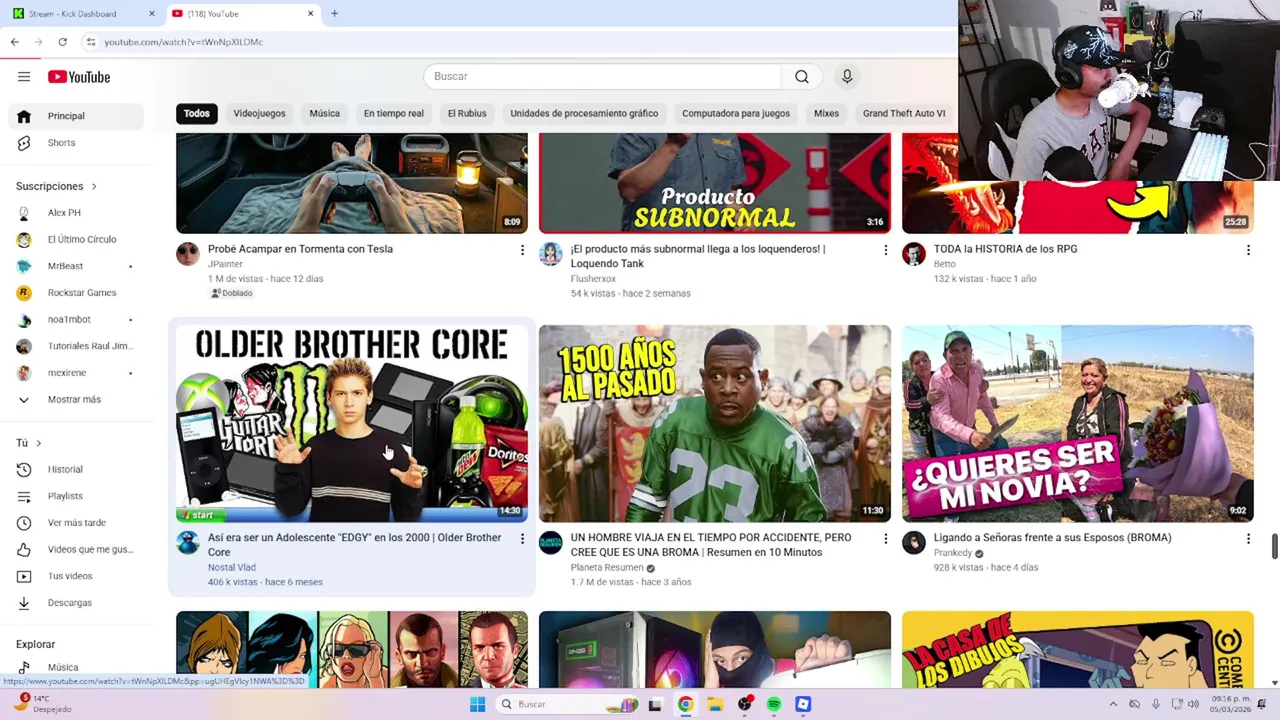Play the Older Brother Core thumbnail
The height and width of the screenshot is (720, 1280).
[352, 423]
